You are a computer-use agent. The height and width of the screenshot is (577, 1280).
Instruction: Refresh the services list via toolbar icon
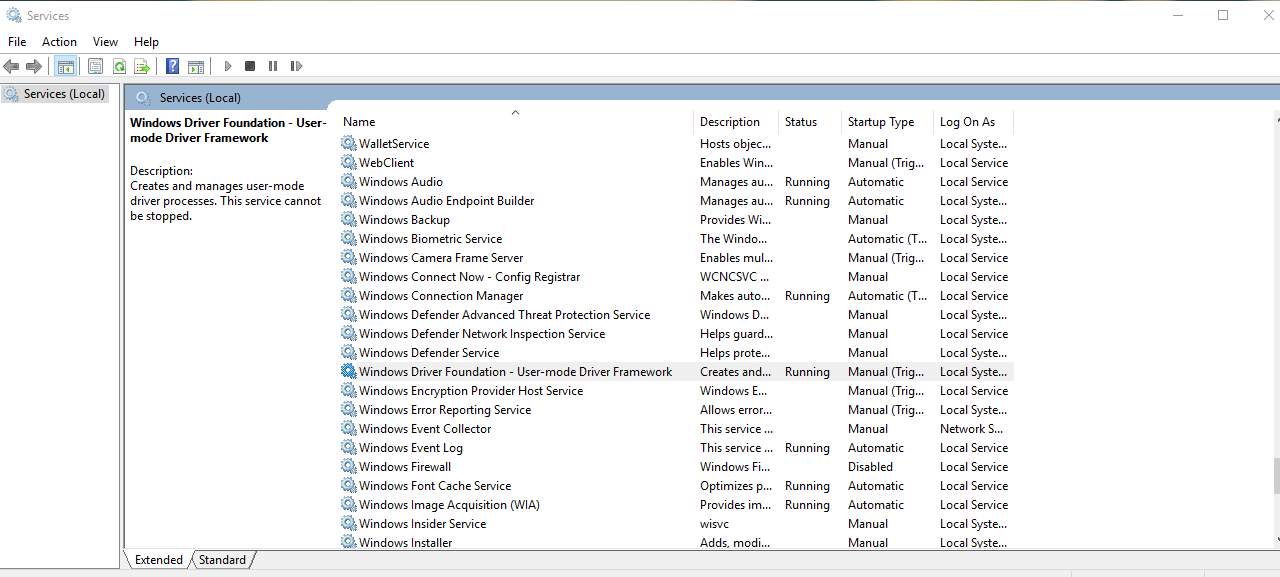coord(119,66)
